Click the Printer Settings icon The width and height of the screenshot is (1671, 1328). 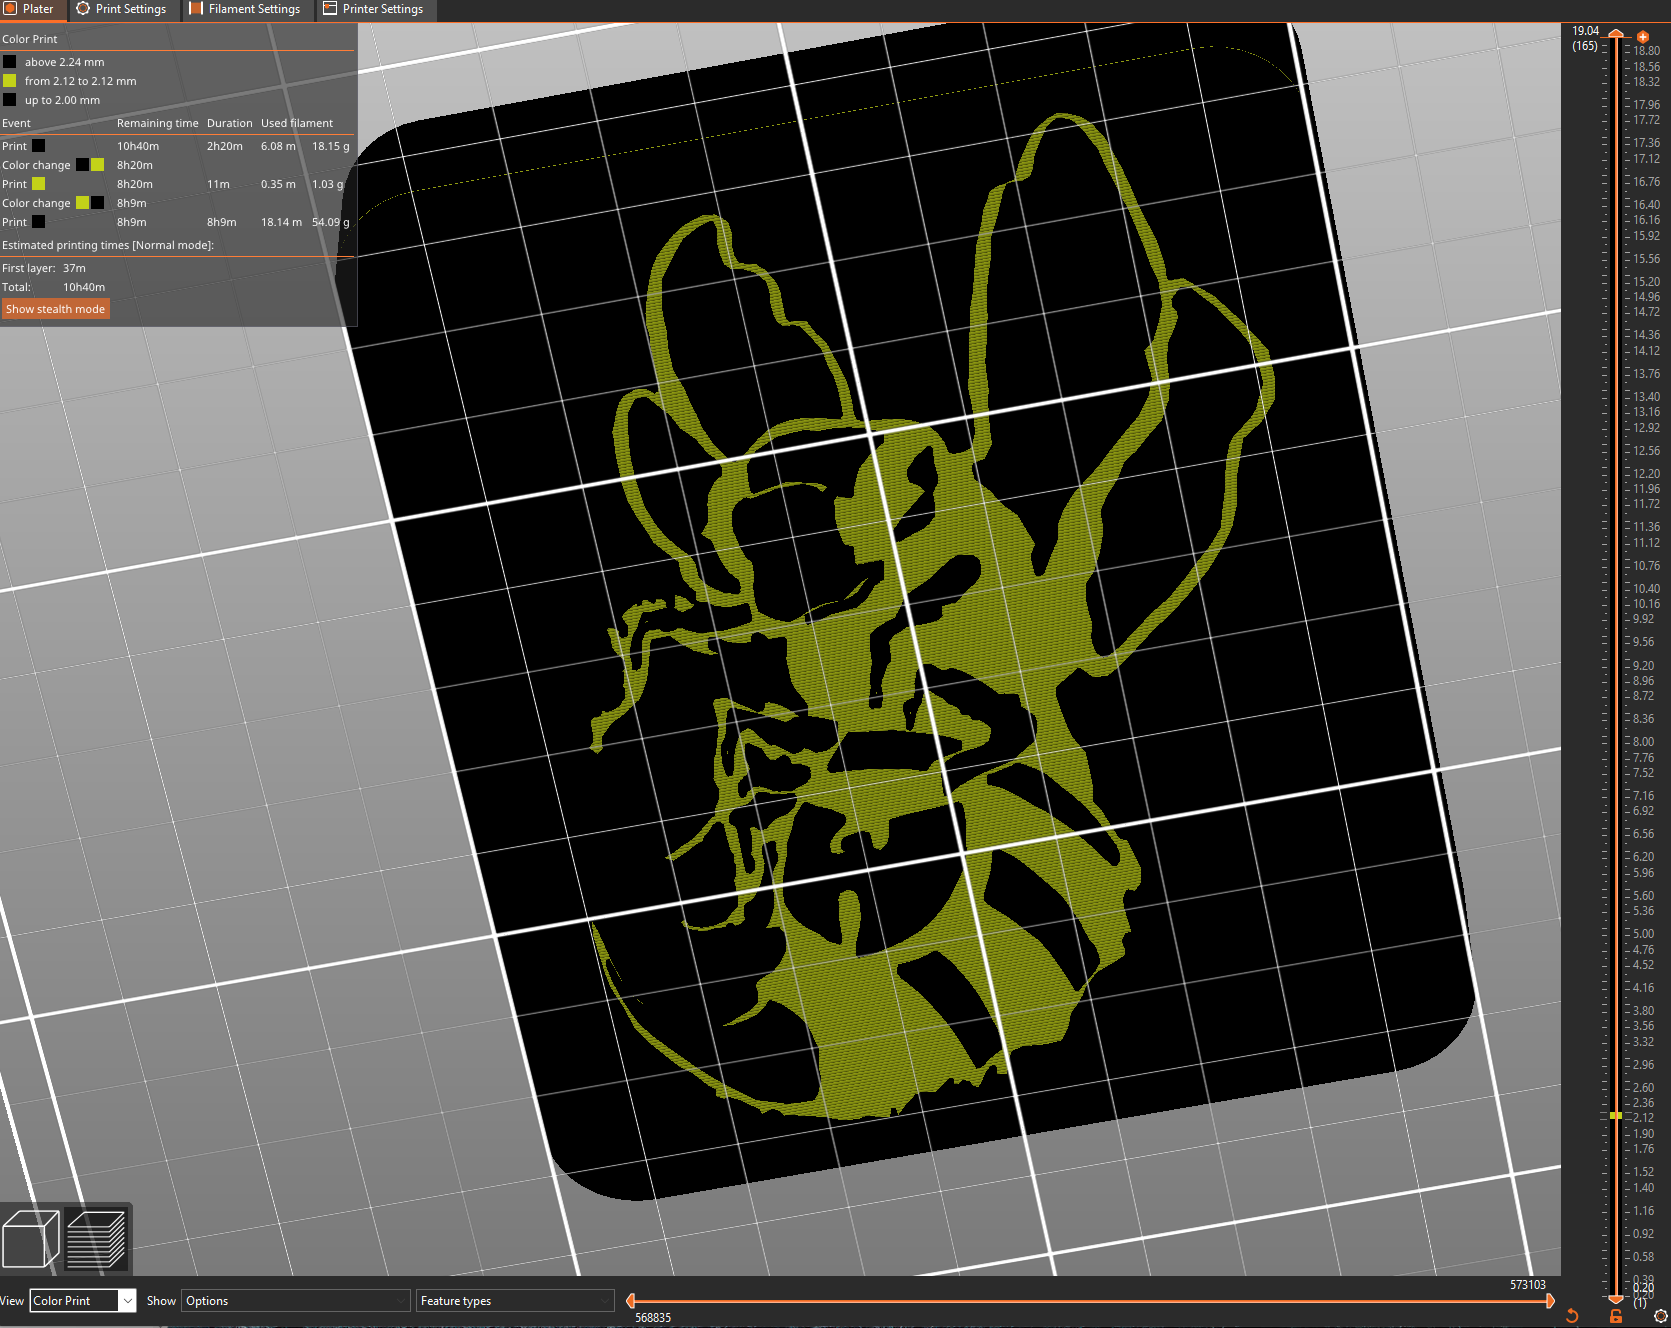coord(330,9)
